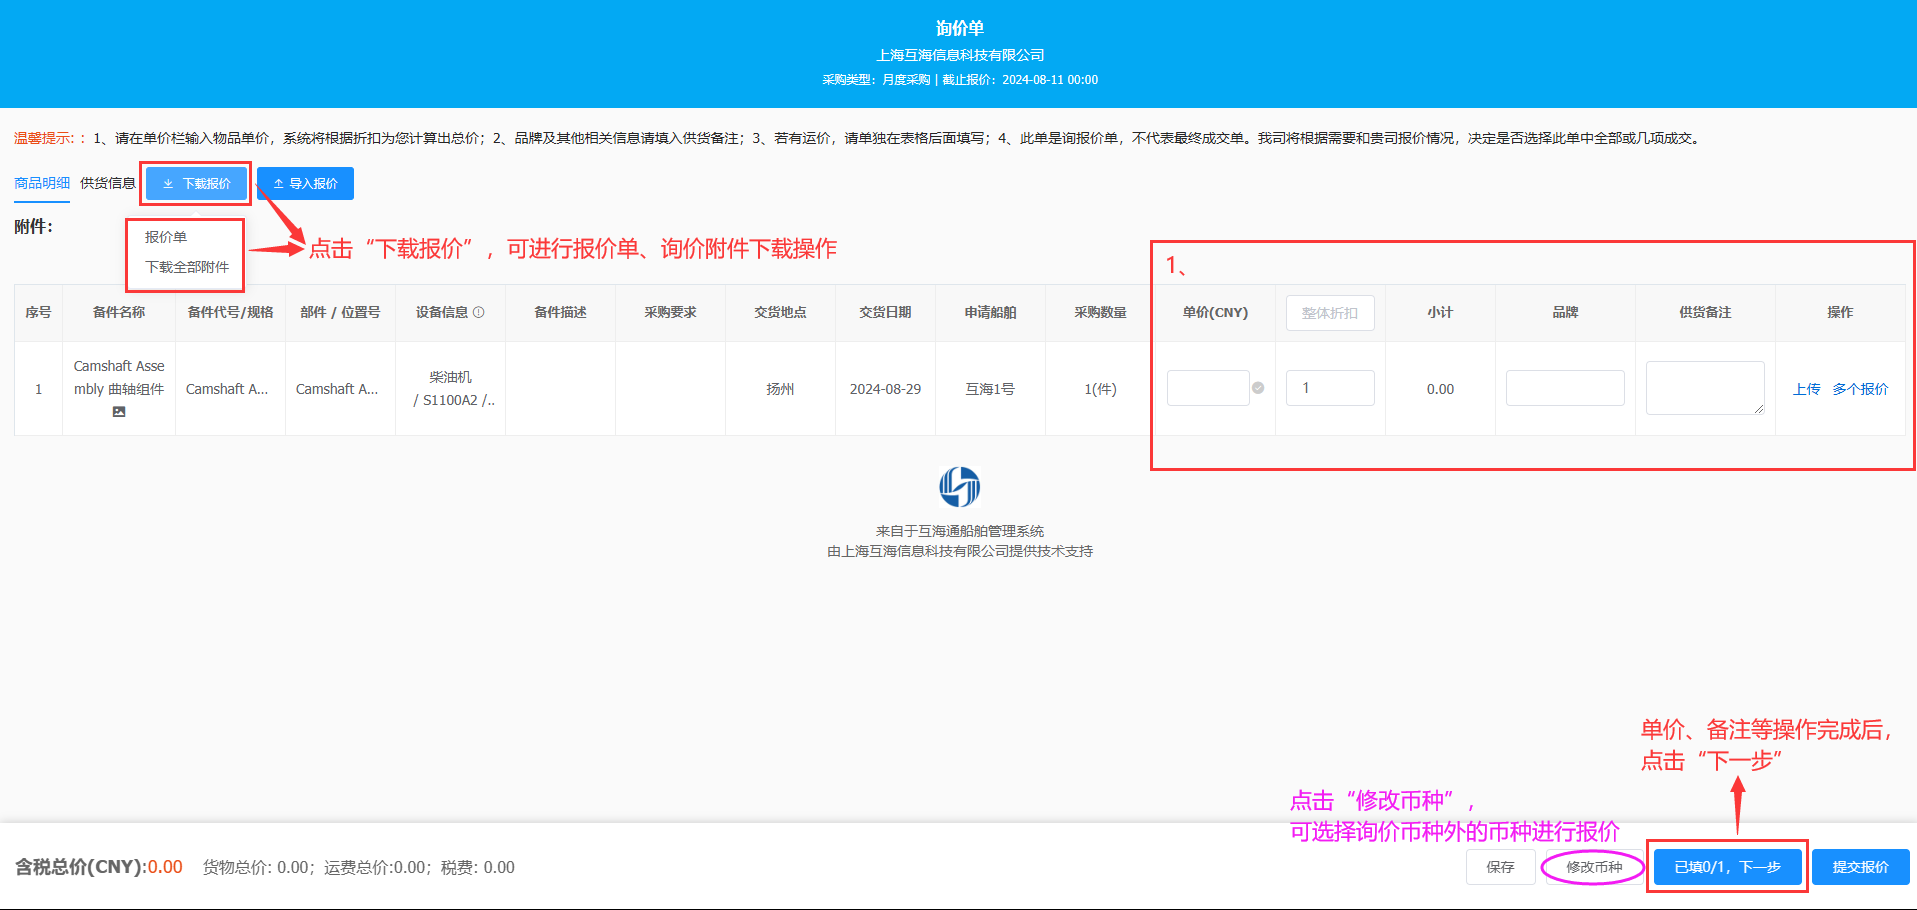Click the 柴油机 / S1100A2 equipment cell

pyautogui.click(x=450, y=389)
